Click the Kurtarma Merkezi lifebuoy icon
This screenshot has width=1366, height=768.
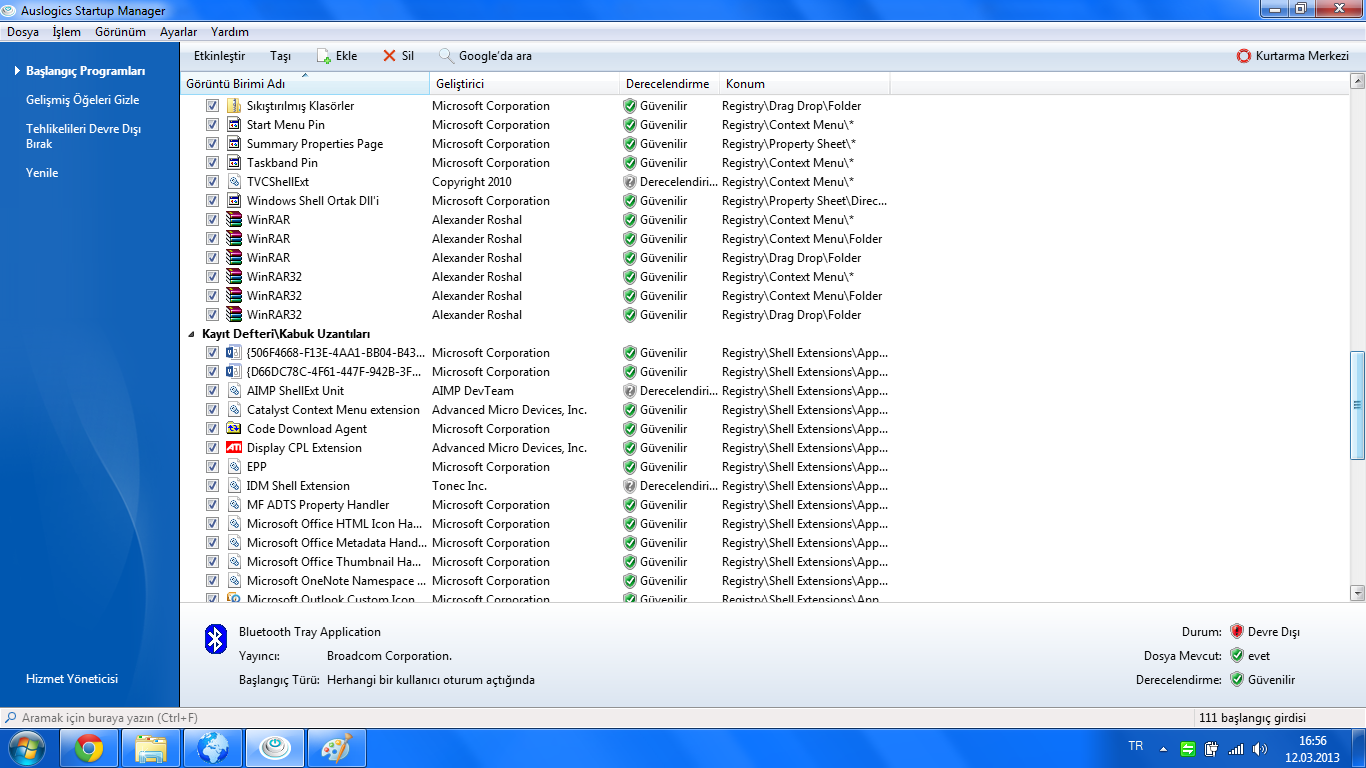pyautogui.click(x=1244, y=56)
